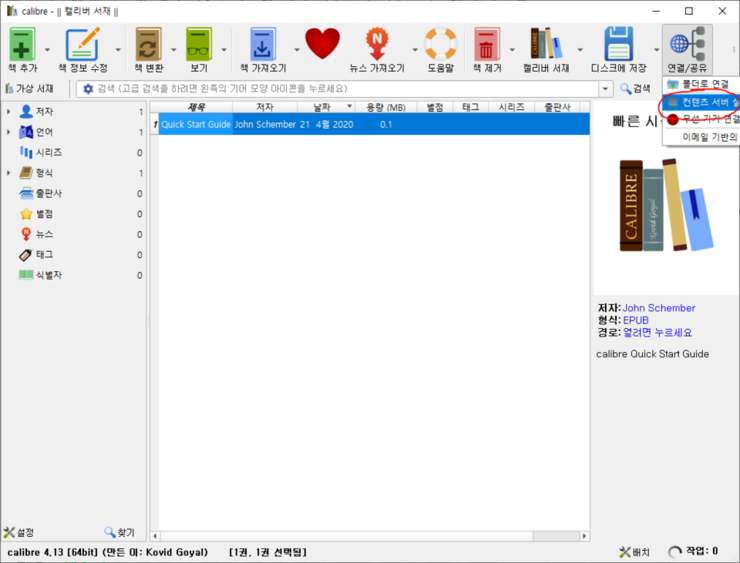
Task: Open 도움말 (Help) lifebuoy icon
Action: coord(440,44)
